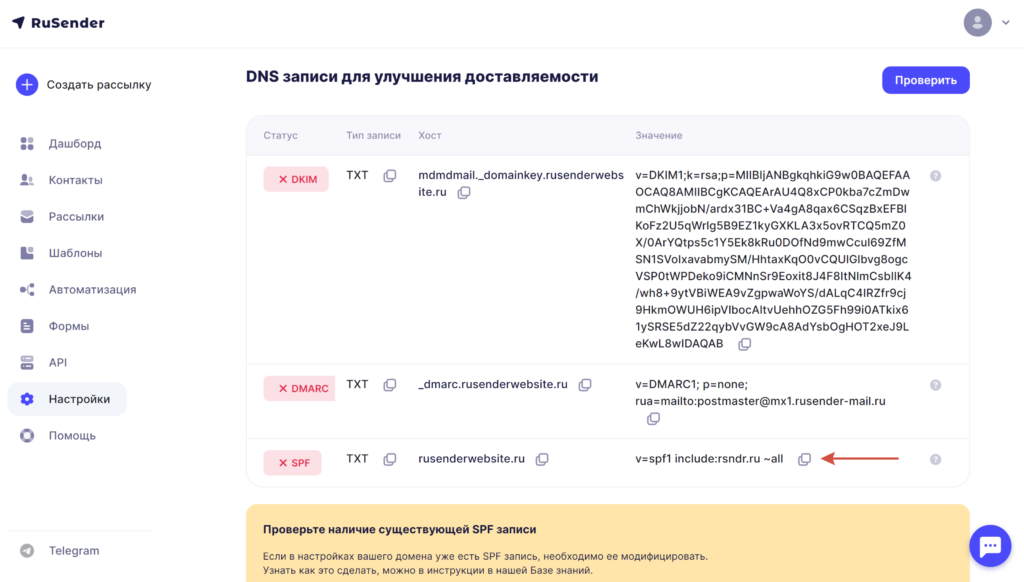This screenshot has width=1024, height=582.
Task: Click the Автоматизация flow icon
Action: 27,289
